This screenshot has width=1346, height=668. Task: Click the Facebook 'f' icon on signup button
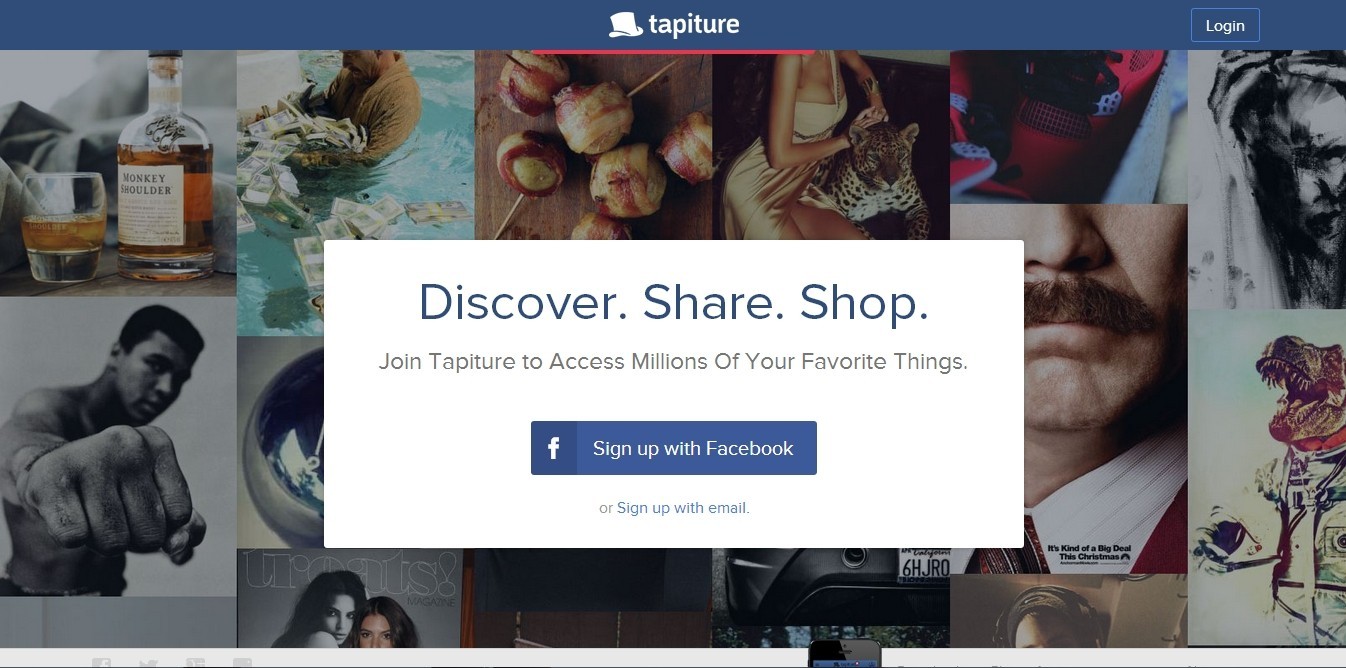coord(554,448)
